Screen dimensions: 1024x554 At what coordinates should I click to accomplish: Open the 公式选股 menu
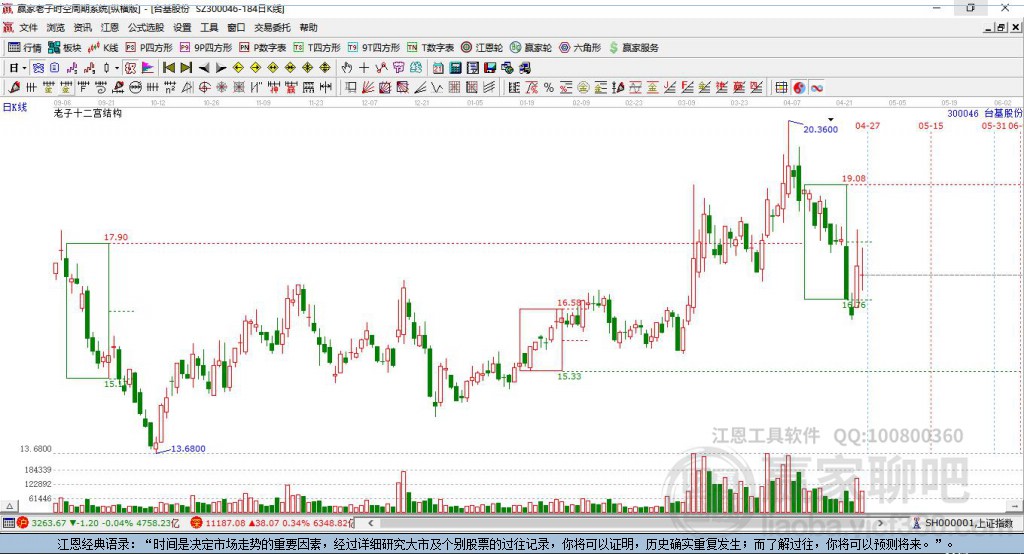pos(146,27)
